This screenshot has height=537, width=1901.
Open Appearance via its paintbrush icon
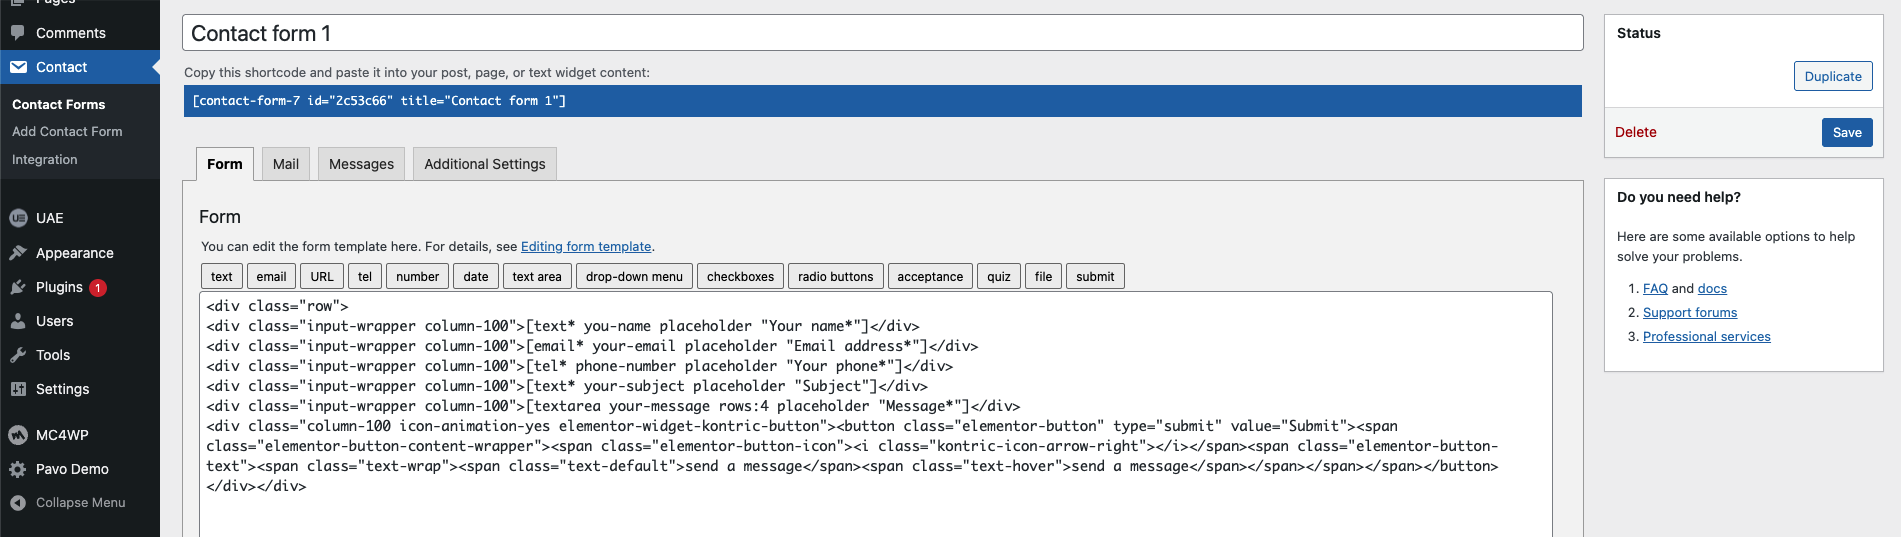18,253
